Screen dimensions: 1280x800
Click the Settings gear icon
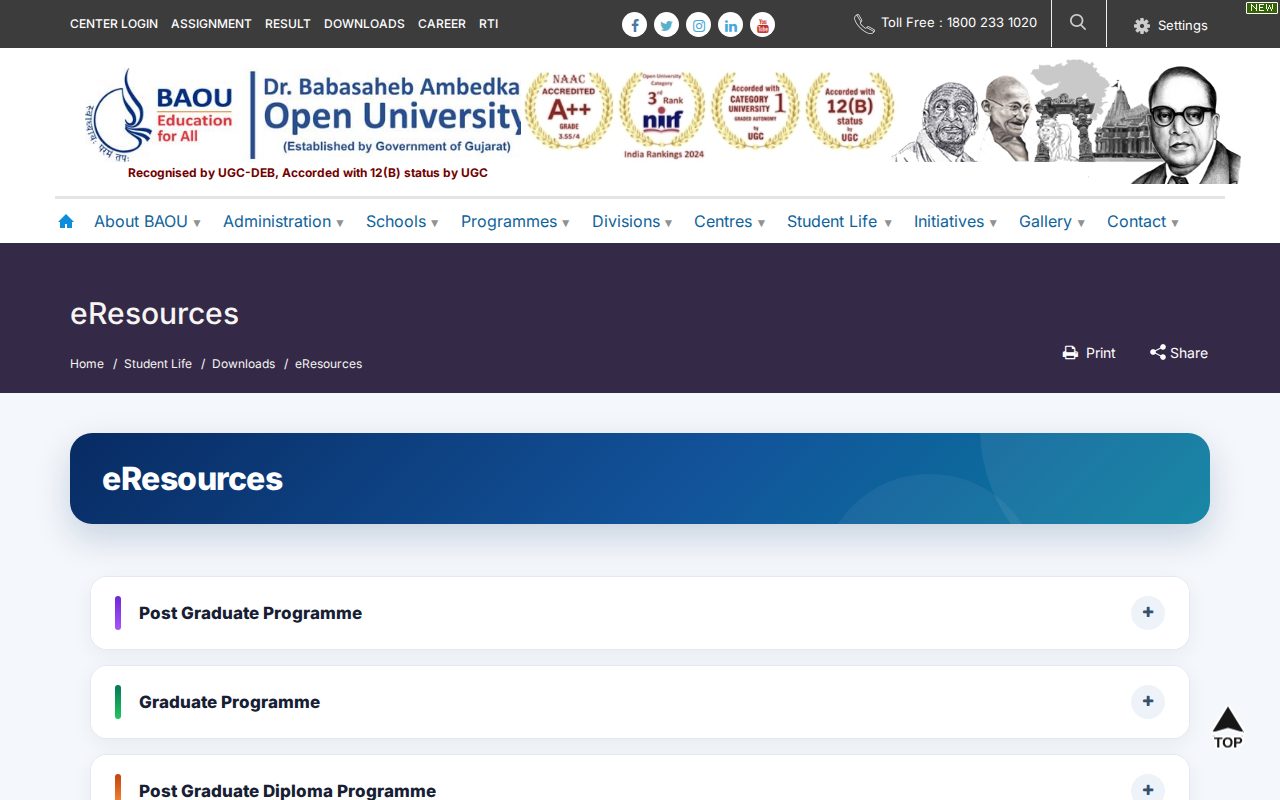(1142, 26)
